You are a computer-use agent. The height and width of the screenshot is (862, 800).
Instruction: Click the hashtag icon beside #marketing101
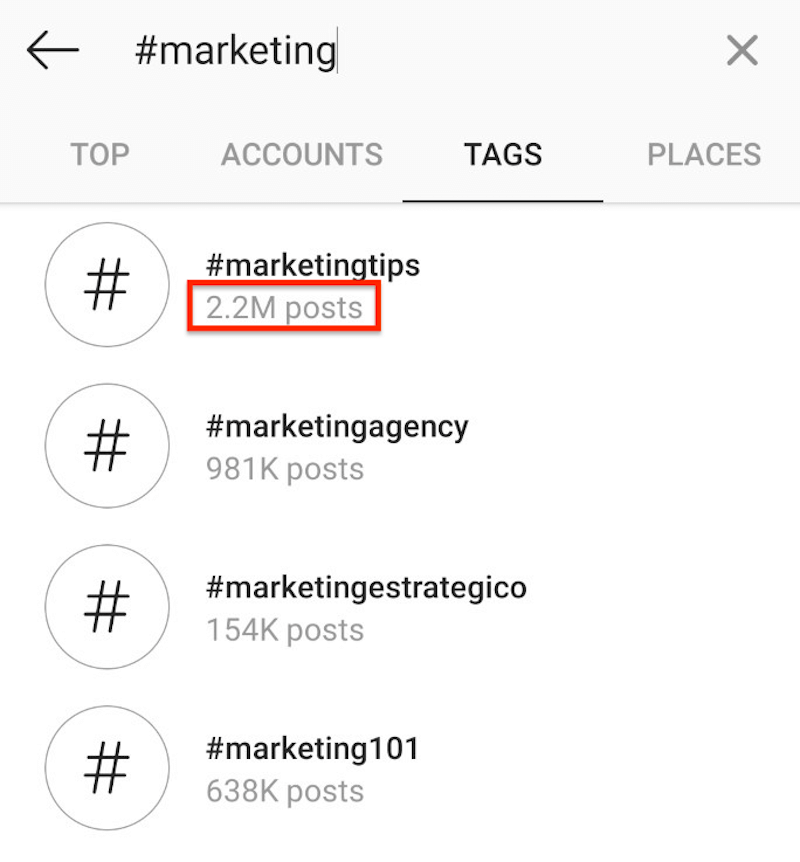click(x=107, y=768)
